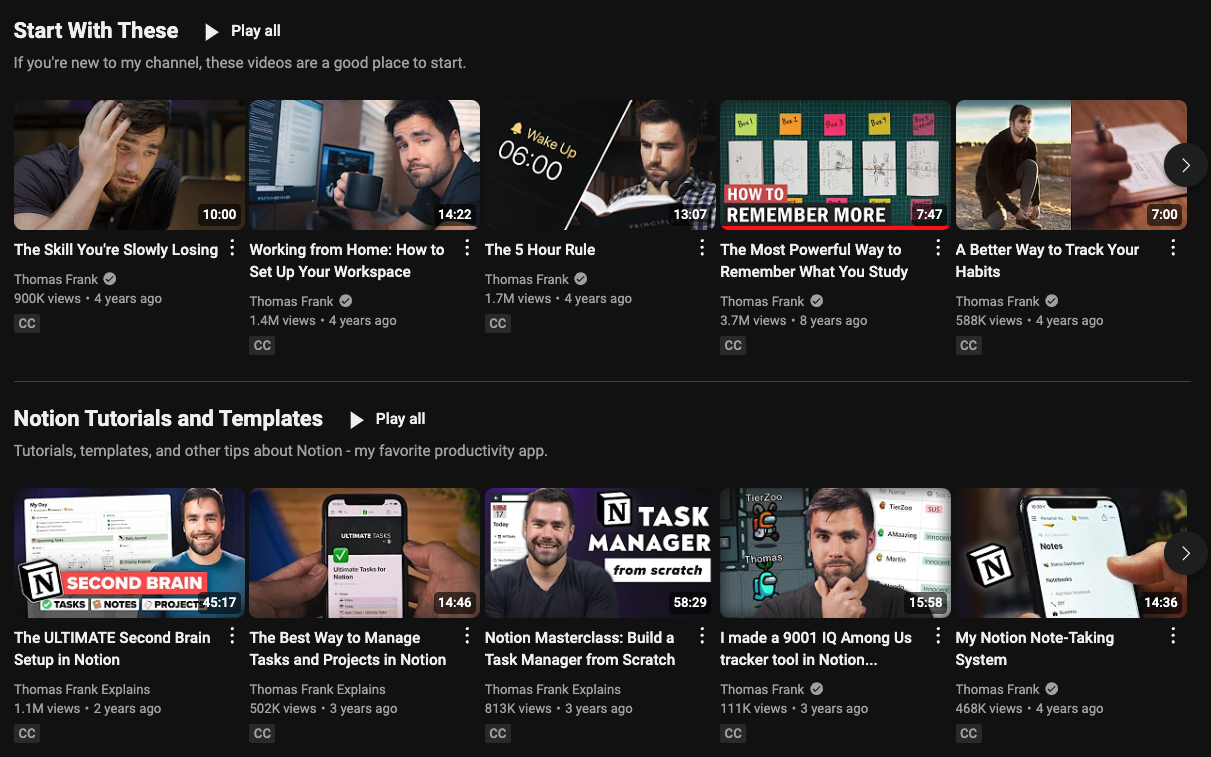Screen dimensions: 1211x757
Task: Open options for The ULTIMATE Second Brain video
Action: click(232, 636)
